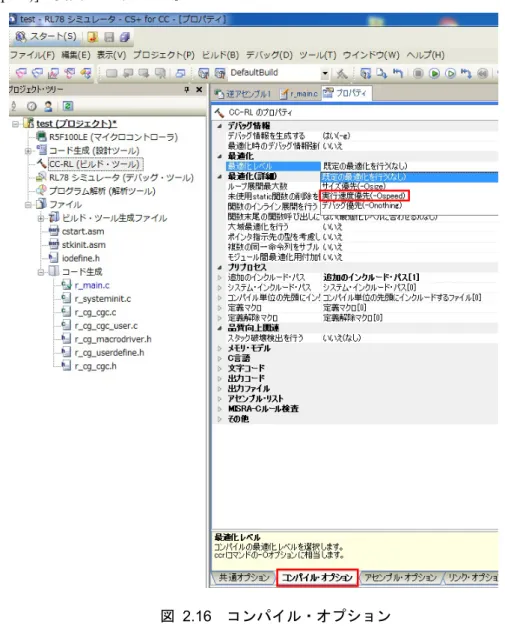Viewport: 505px width, 627px height.
Task: Select R5F100LE (マイクロコントローラ) in the tree
Action: 113,137
